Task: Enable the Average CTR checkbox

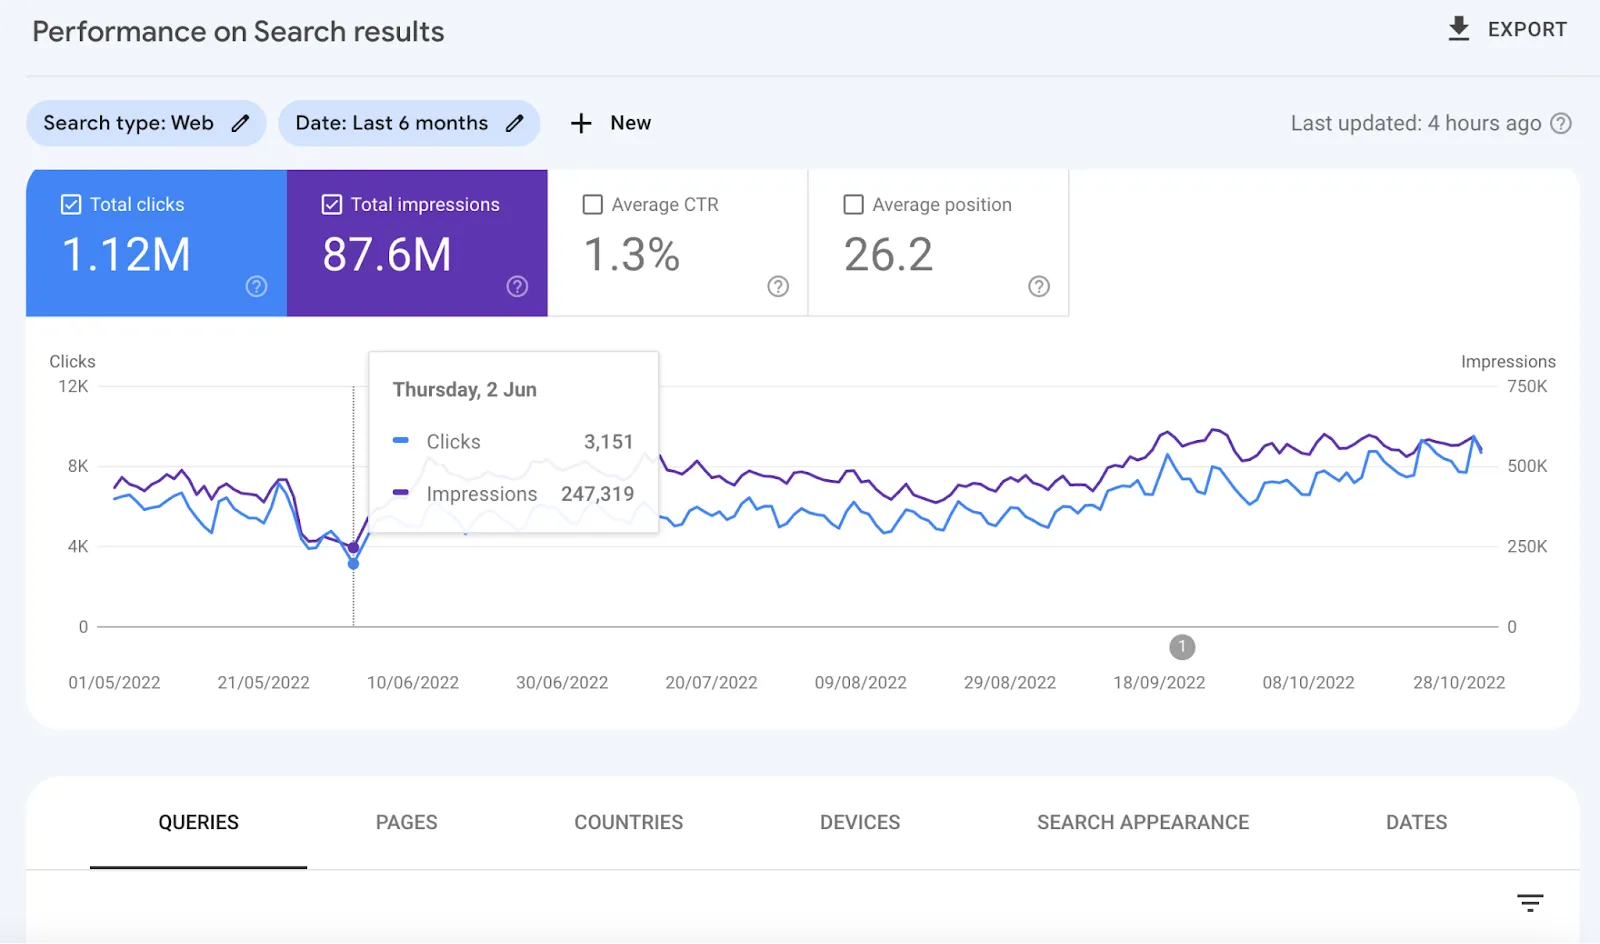Action: 593,204
